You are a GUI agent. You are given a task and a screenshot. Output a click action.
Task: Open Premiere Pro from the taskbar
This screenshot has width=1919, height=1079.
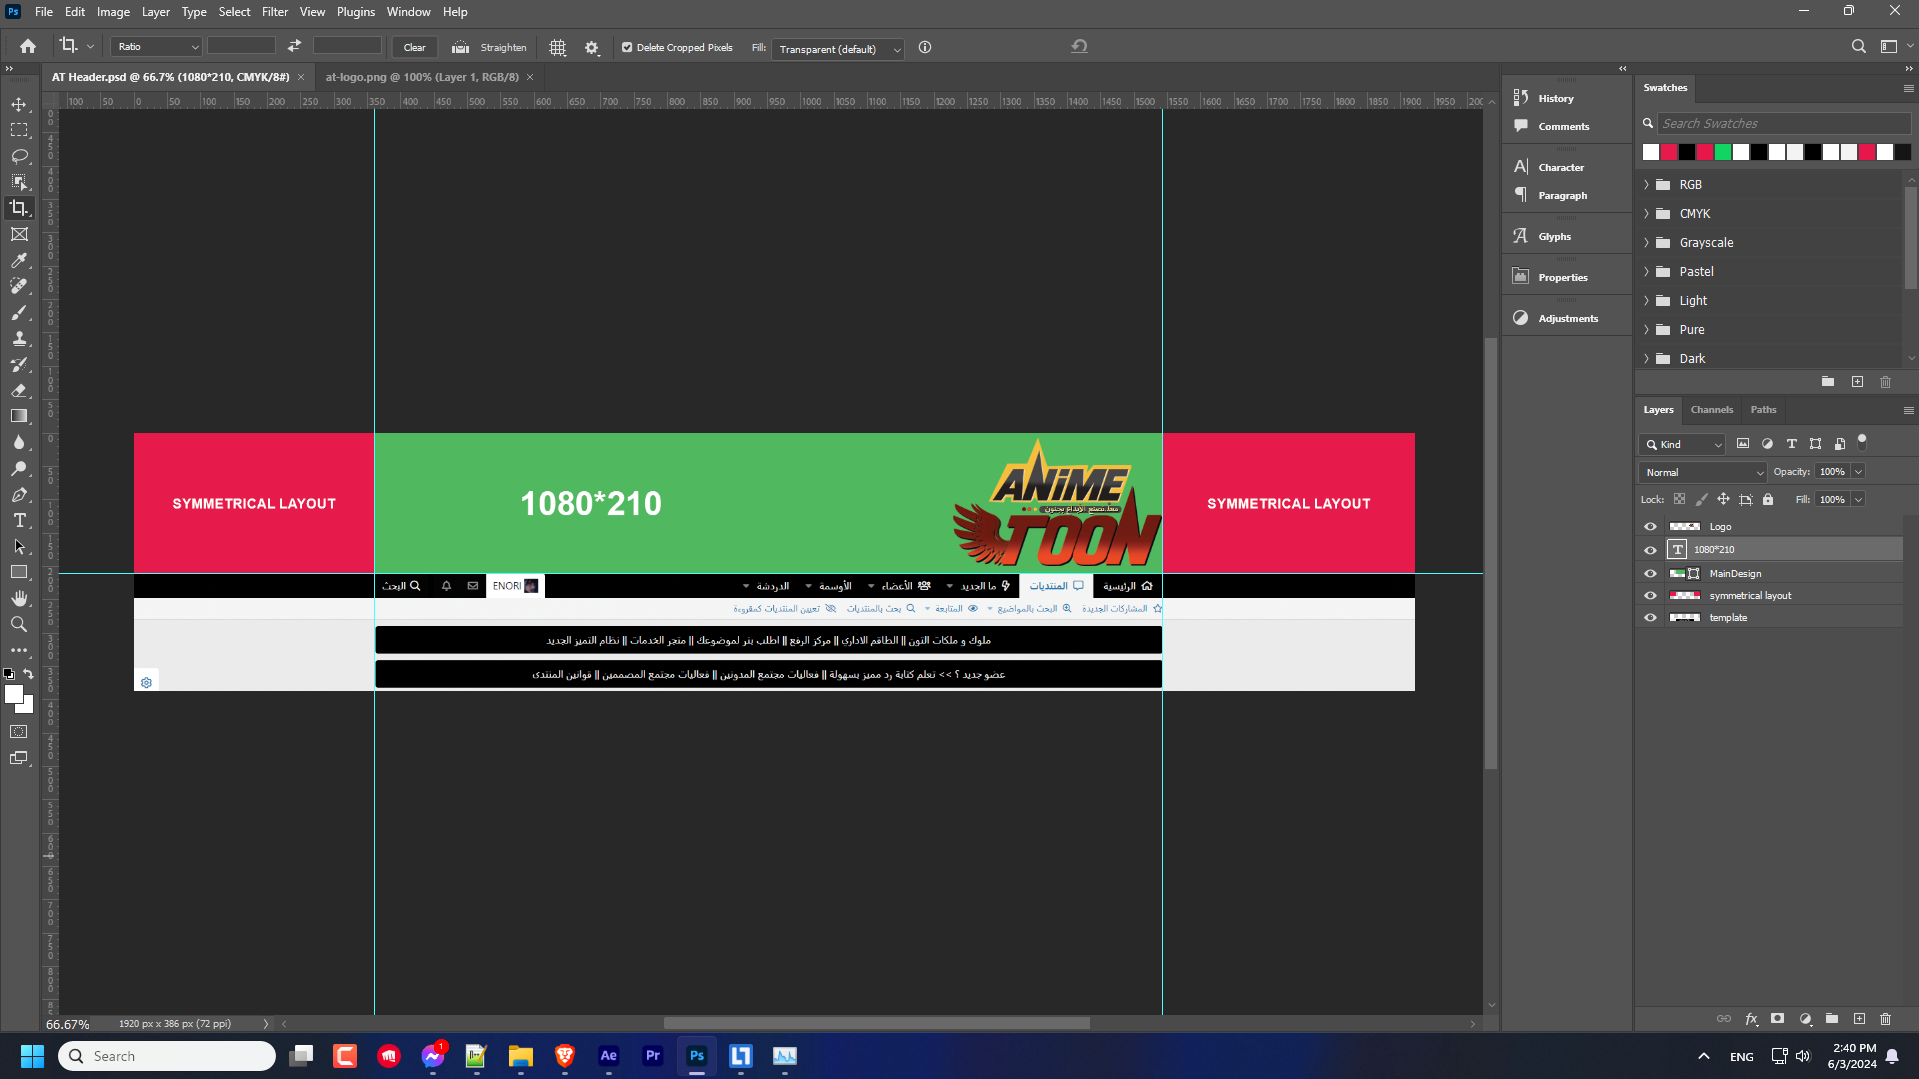(x=653, y=1056)
